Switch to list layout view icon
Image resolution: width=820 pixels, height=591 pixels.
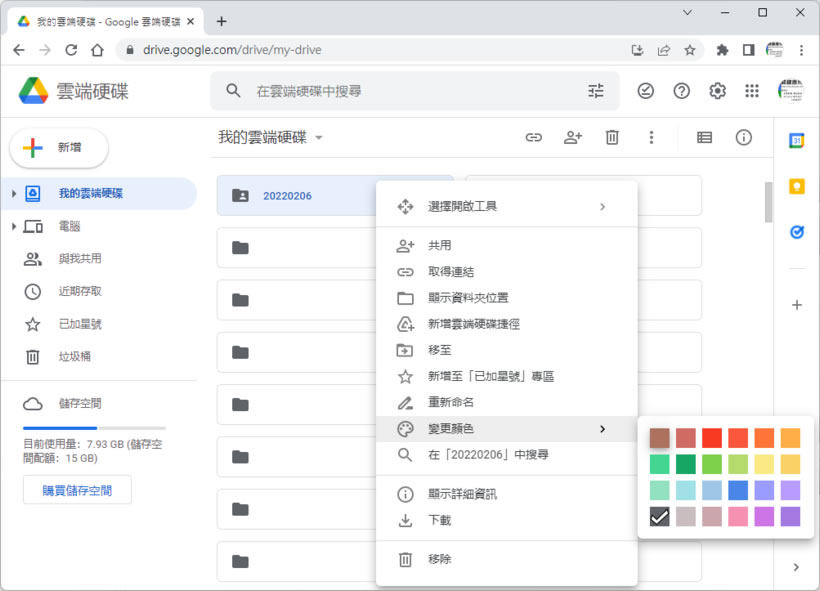click(705, 138)
